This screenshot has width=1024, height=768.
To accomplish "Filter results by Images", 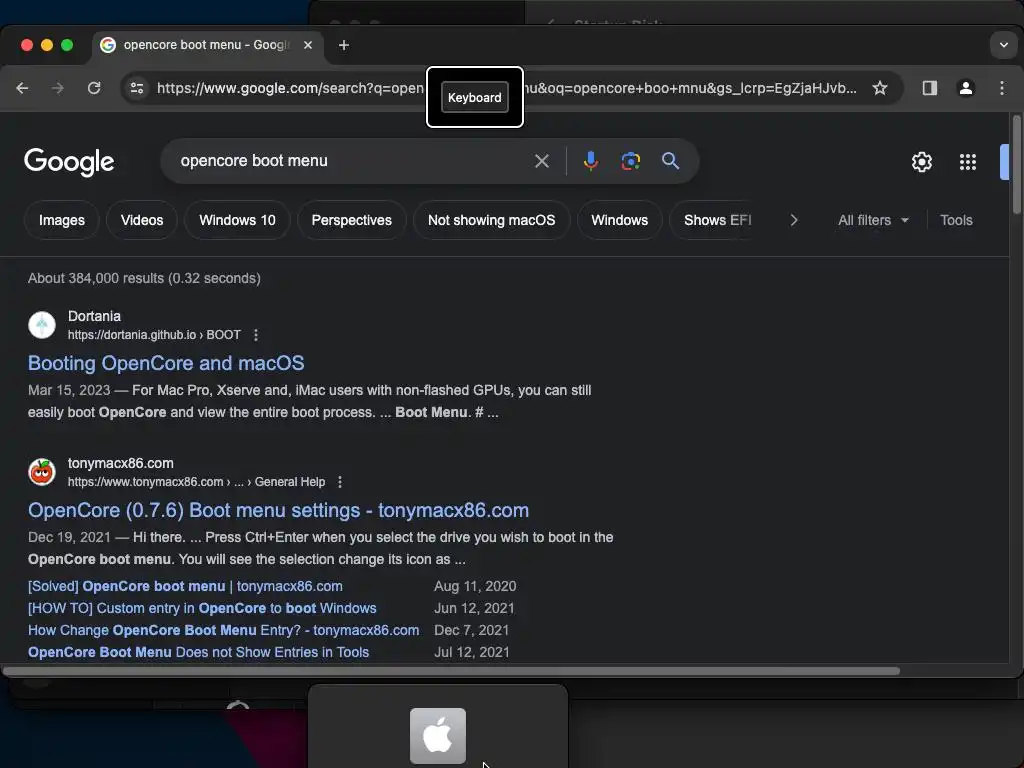I will [x=62, y=220].
